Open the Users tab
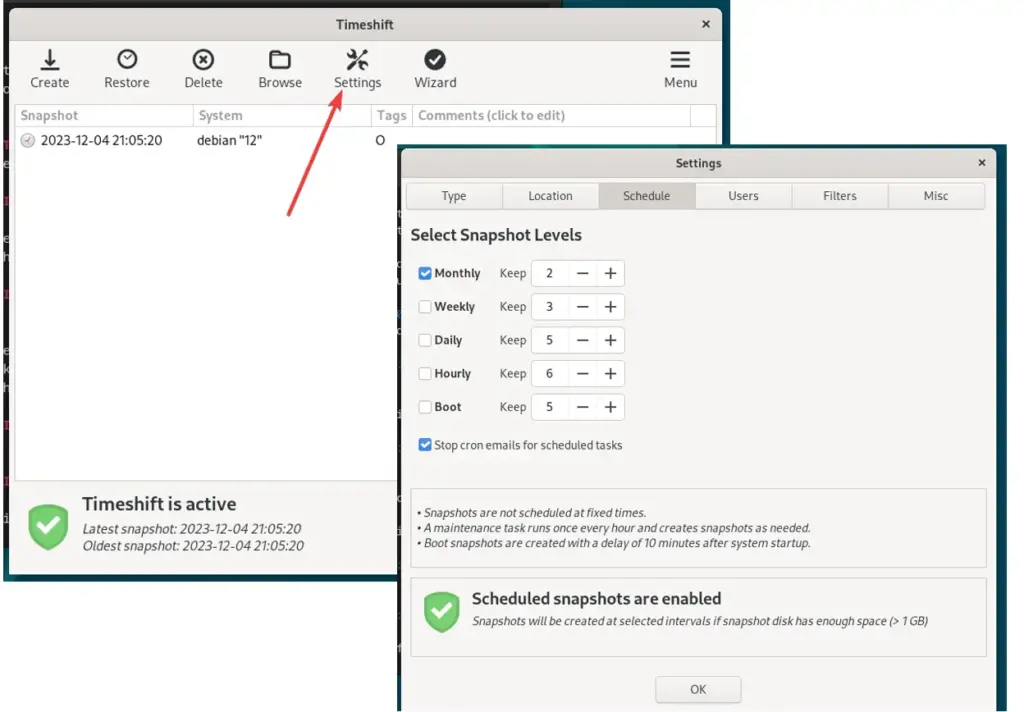The image size is (1024, 712). [x=743, y=196]
